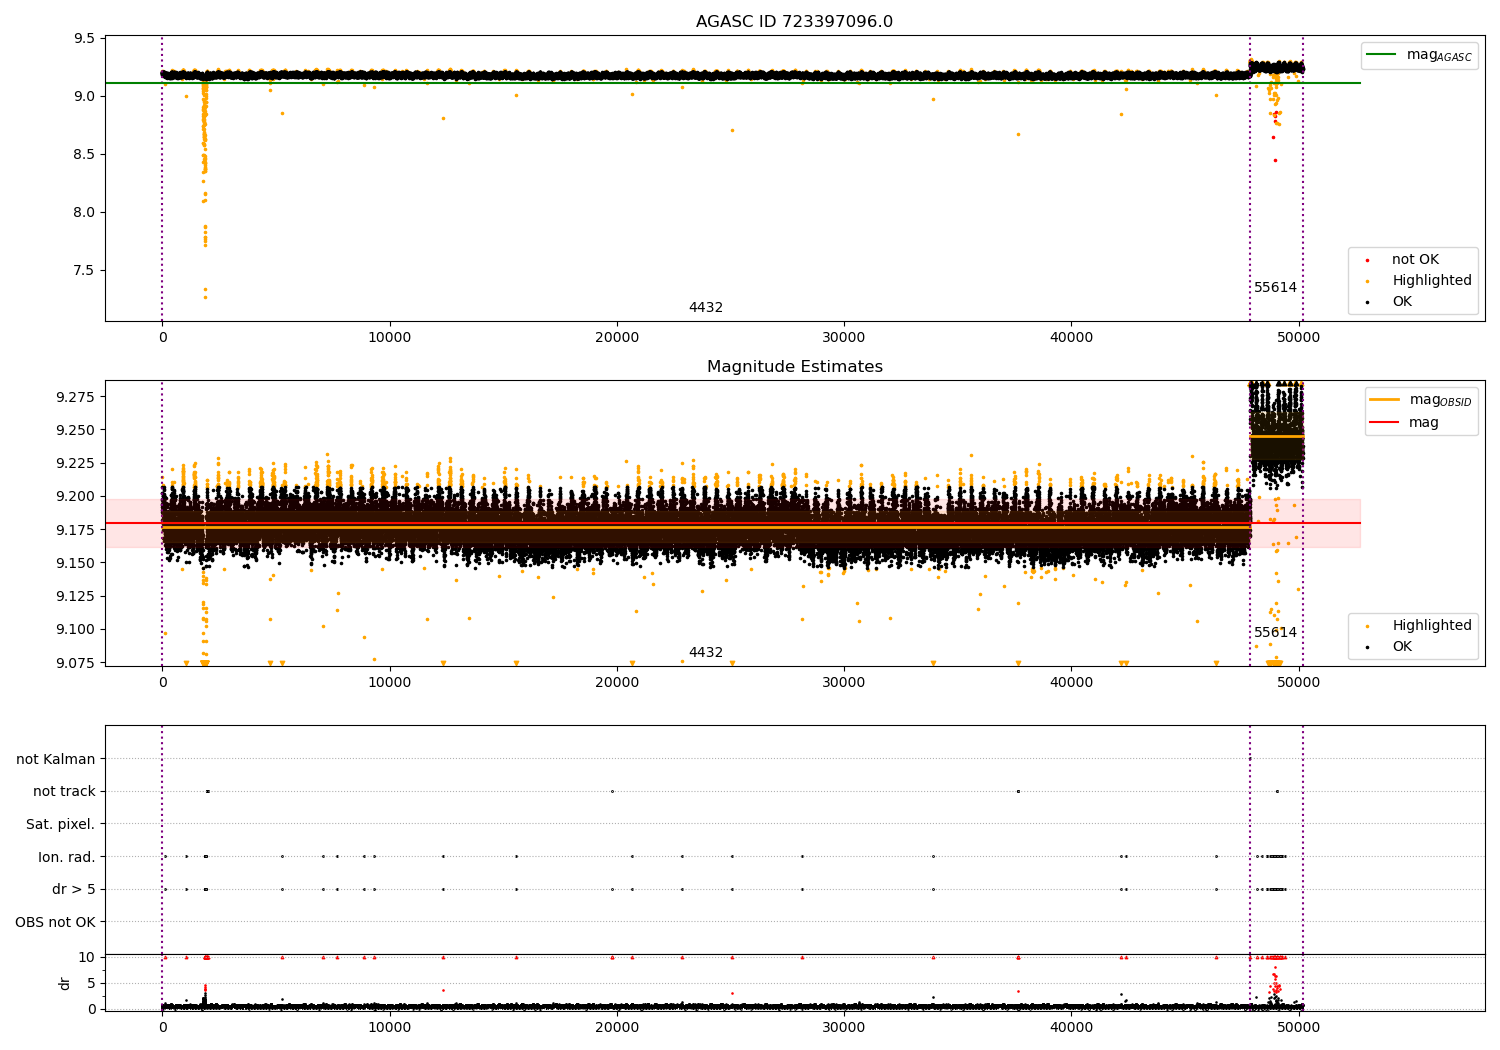This screenshot has width=1500, height=1050.
Task: Select the 'not track' row label
Action: [64, 792]
